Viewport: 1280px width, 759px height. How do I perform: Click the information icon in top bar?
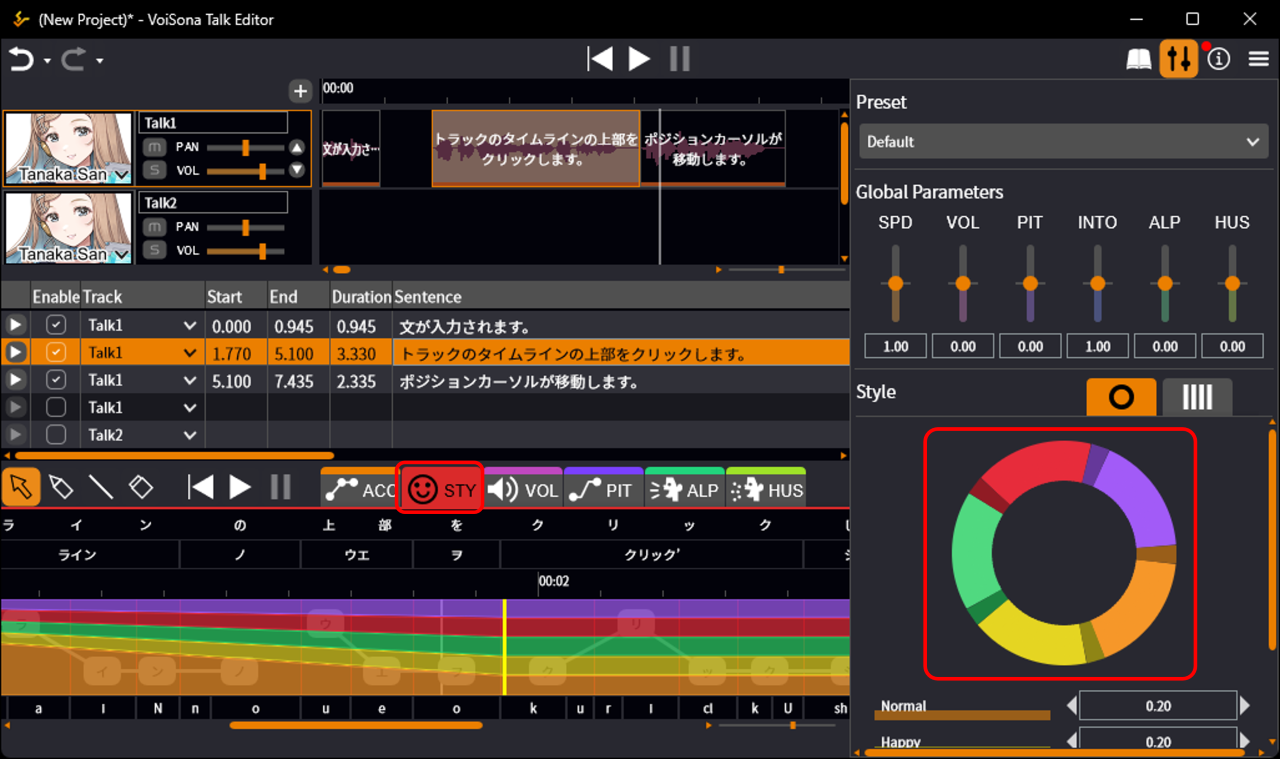click(1218, 59)
